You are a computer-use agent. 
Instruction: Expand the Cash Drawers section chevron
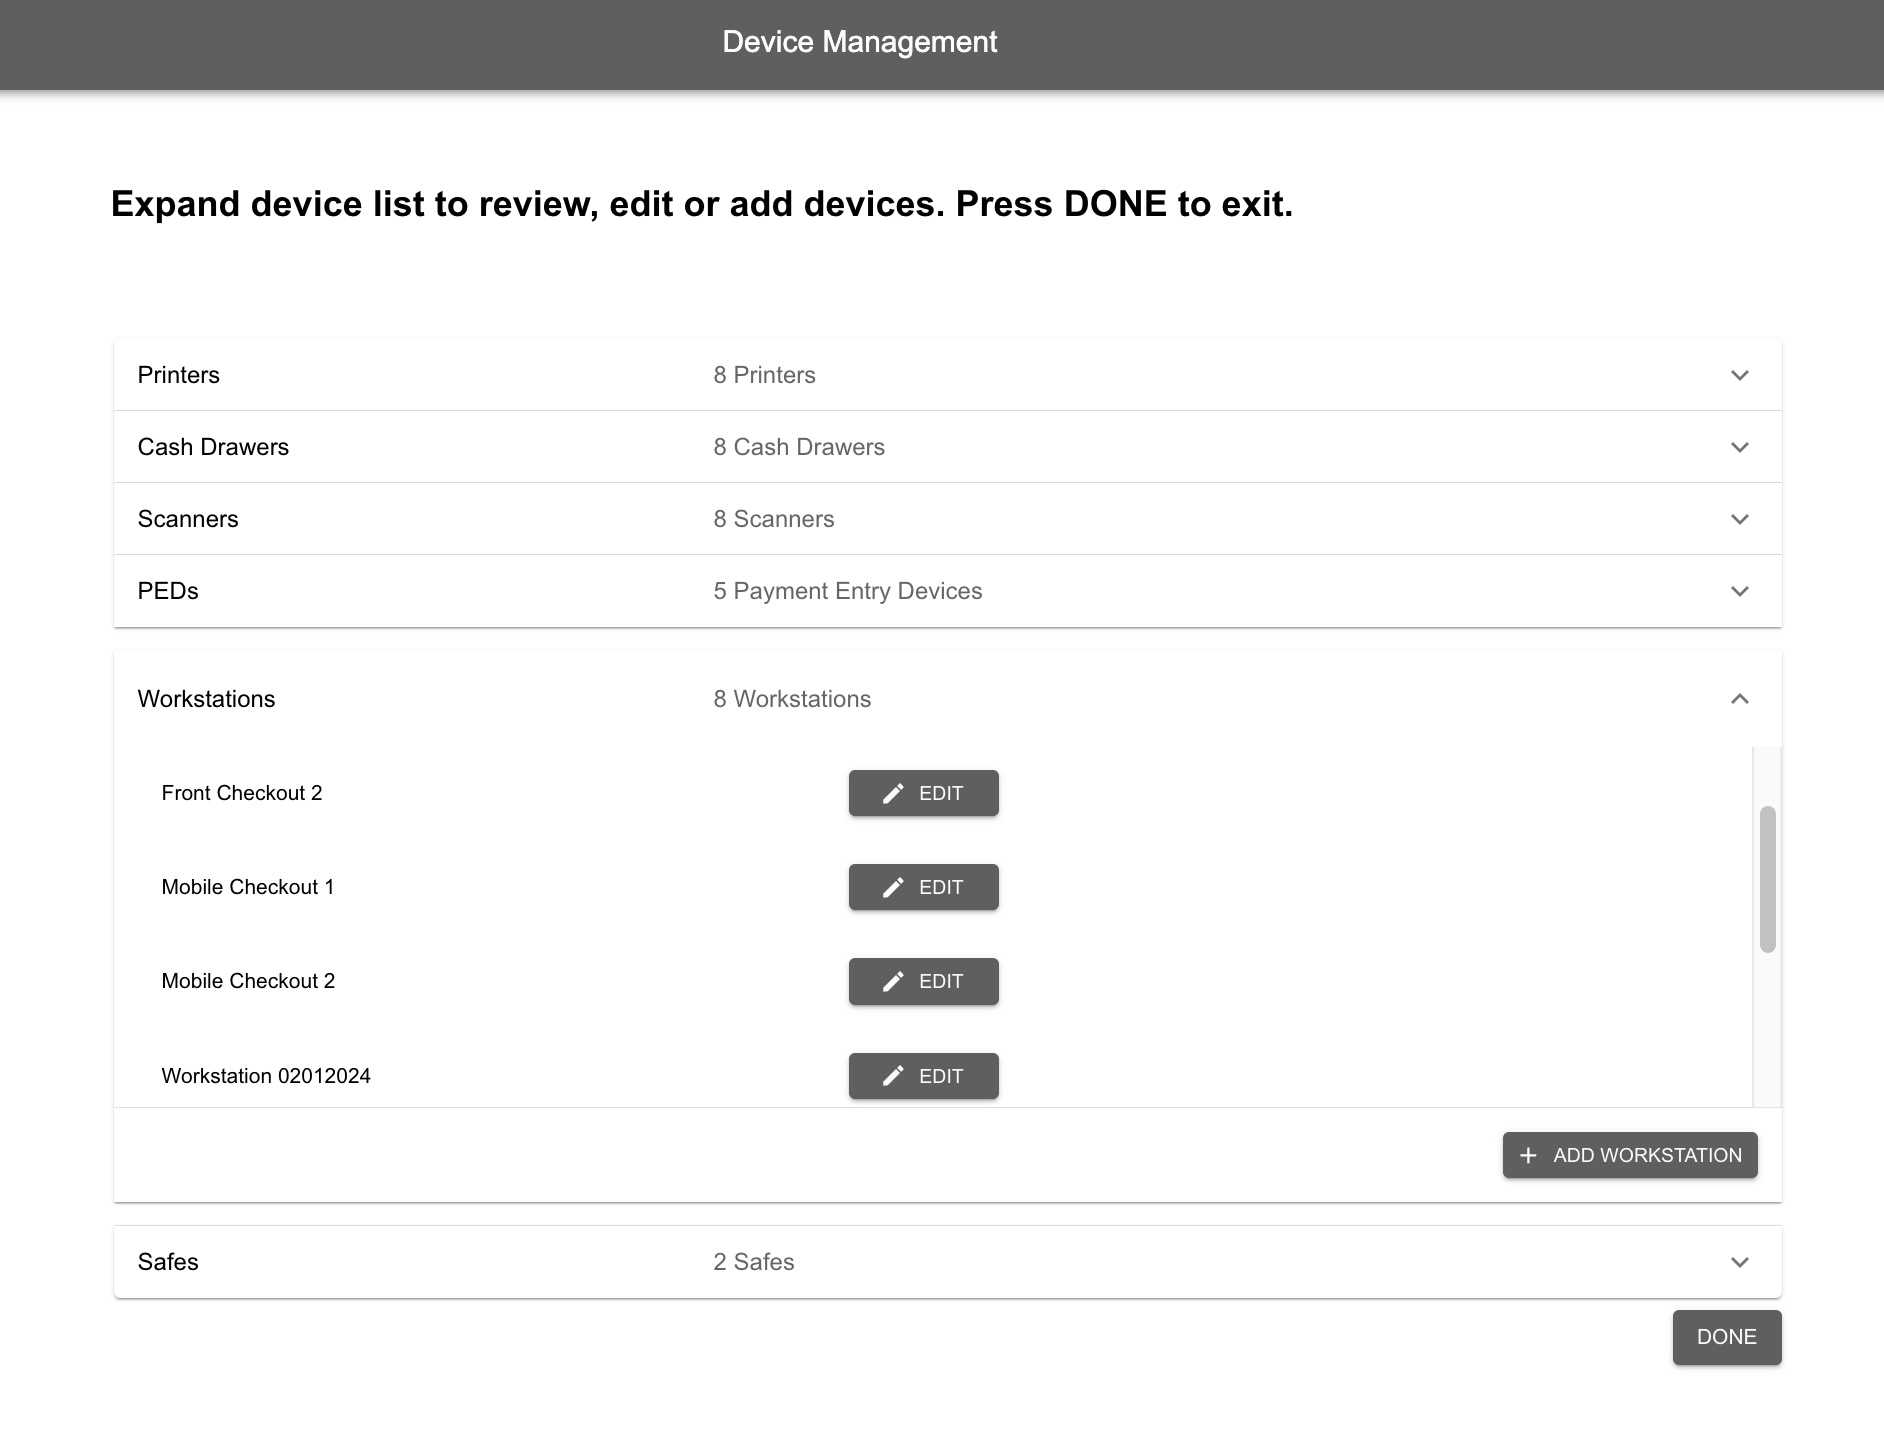click(1740, 447)
